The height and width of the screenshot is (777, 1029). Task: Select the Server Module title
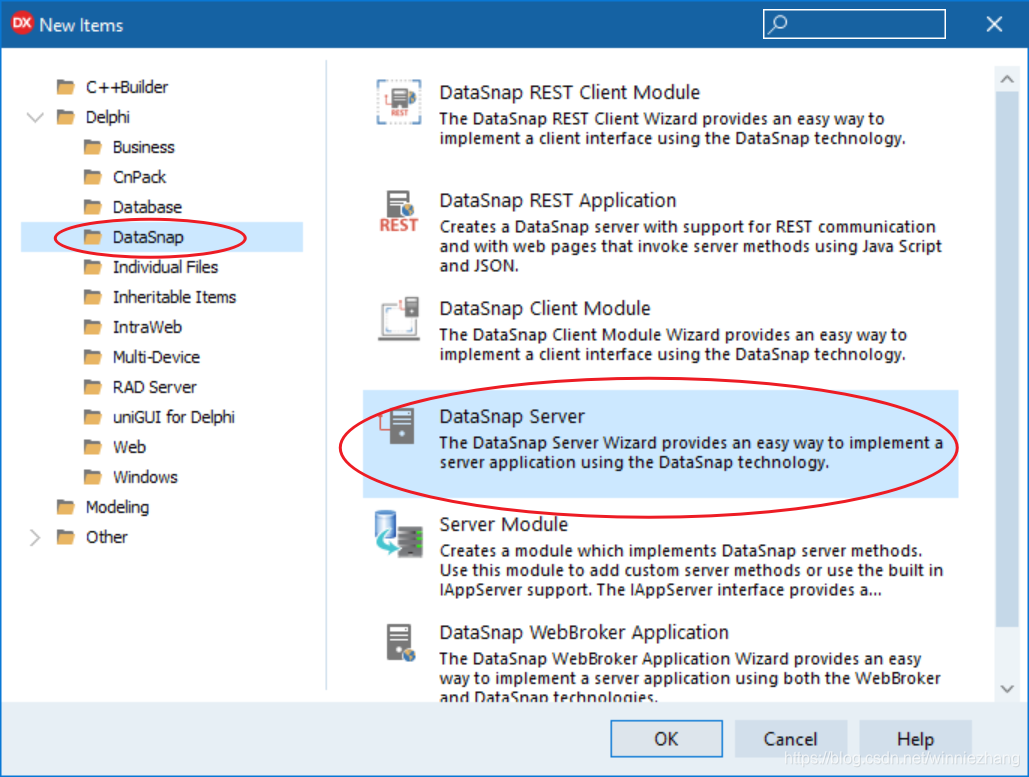pos(503,524)
